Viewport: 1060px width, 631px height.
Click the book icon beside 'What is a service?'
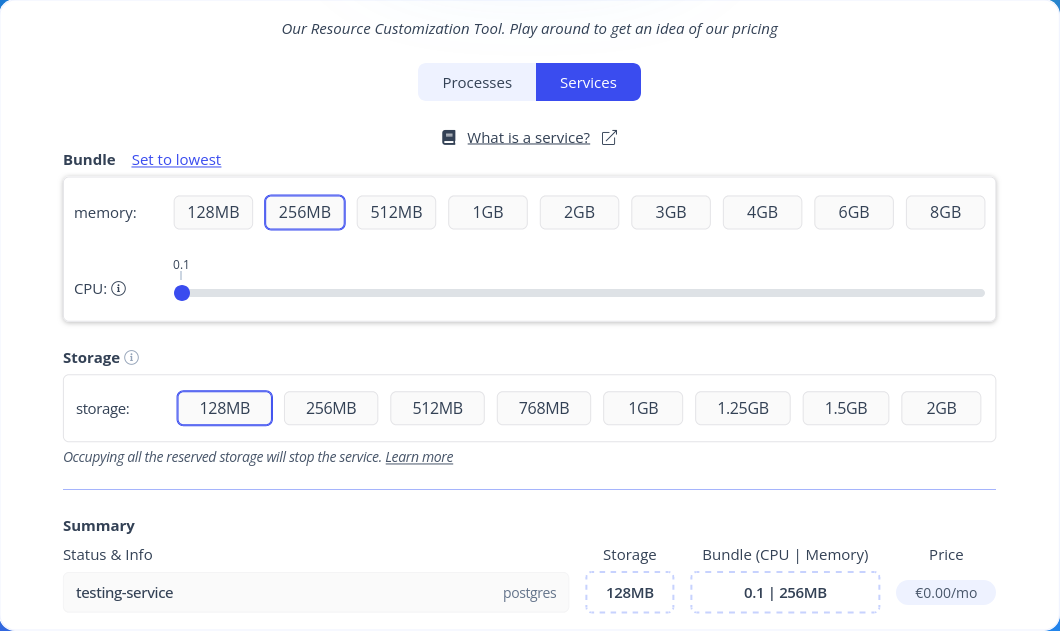(449, 138)
